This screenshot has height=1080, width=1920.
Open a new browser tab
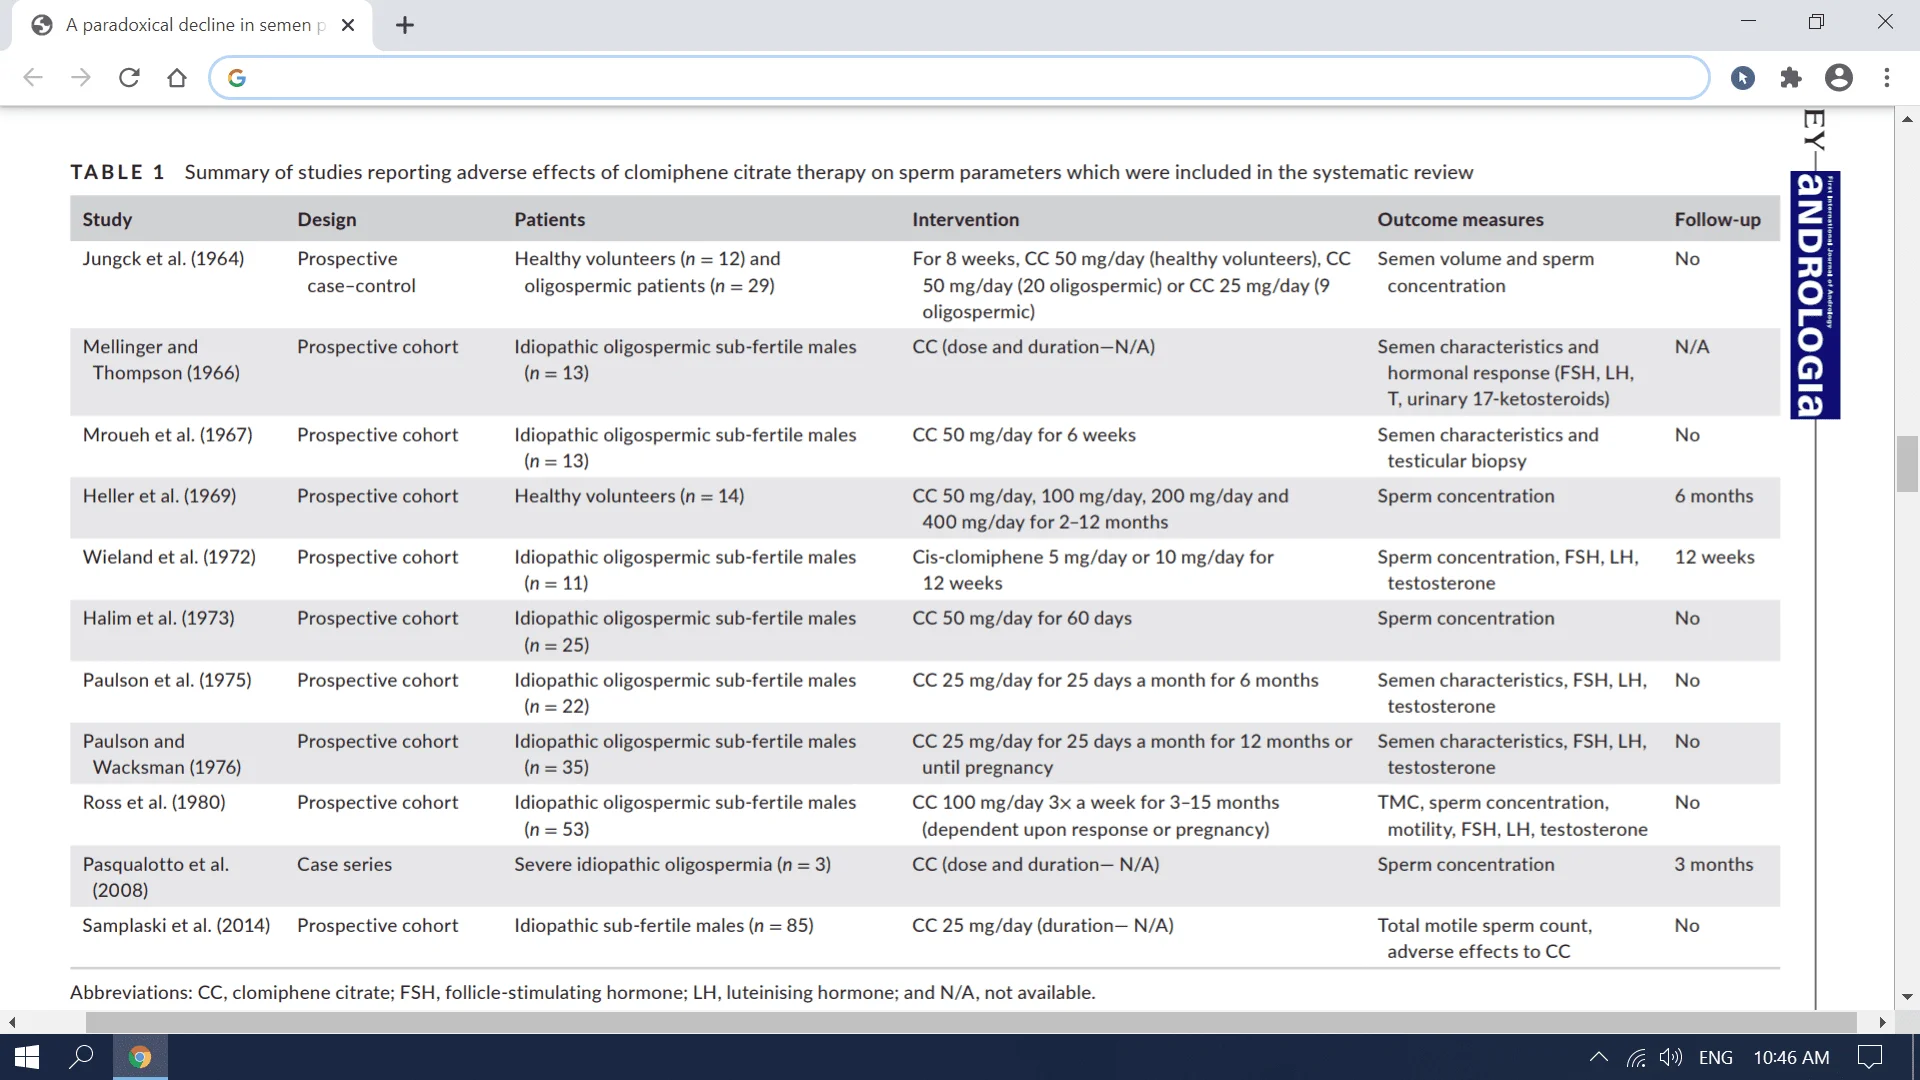click(x=405, y=25)
